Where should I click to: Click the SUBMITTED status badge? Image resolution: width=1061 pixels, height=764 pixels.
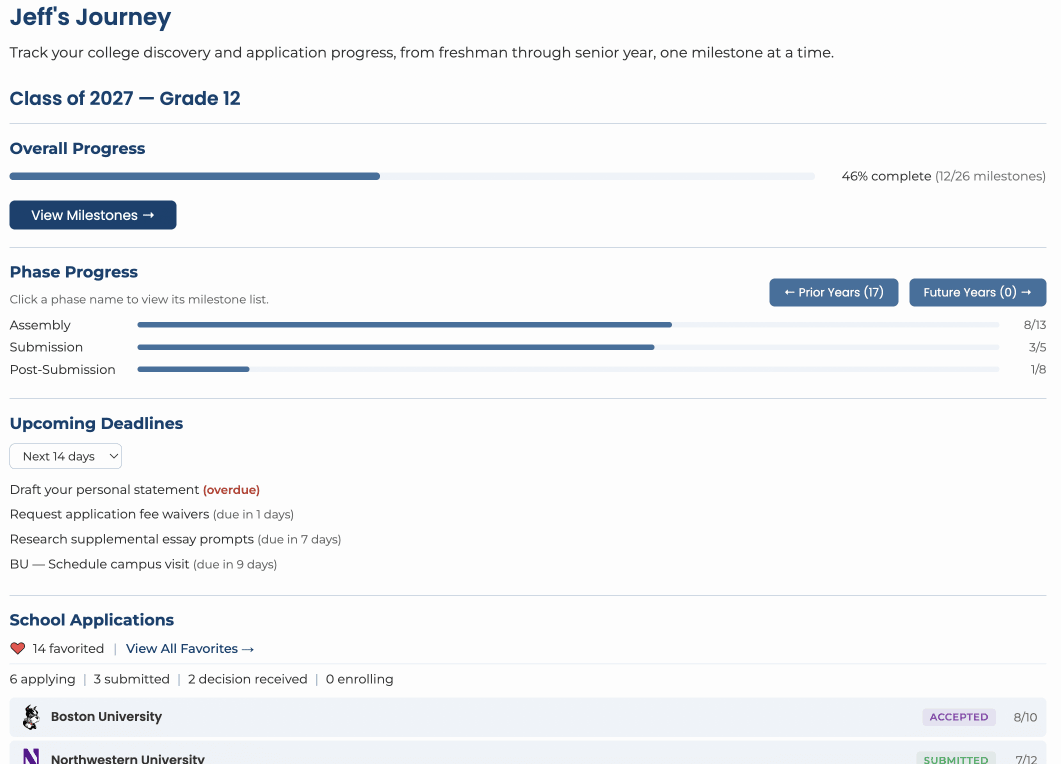[956, 759]
